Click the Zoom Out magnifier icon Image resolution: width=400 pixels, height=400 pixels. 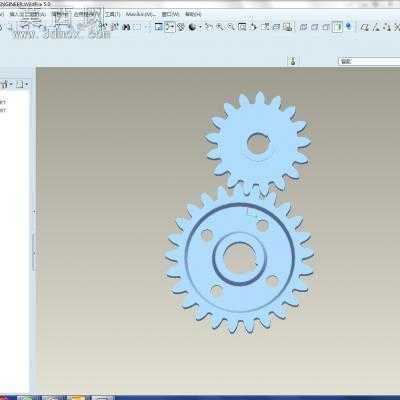231,27
